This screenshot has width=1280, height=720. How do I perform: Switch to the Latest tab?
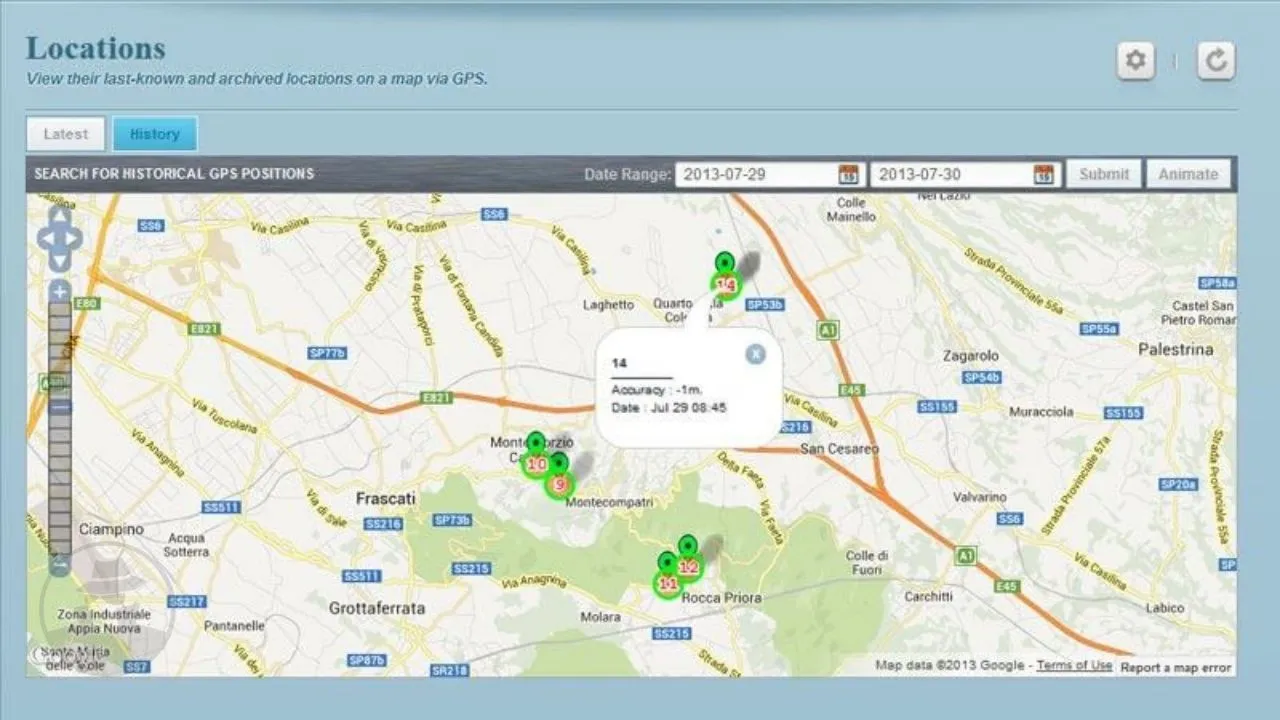[x=66, y=134]
